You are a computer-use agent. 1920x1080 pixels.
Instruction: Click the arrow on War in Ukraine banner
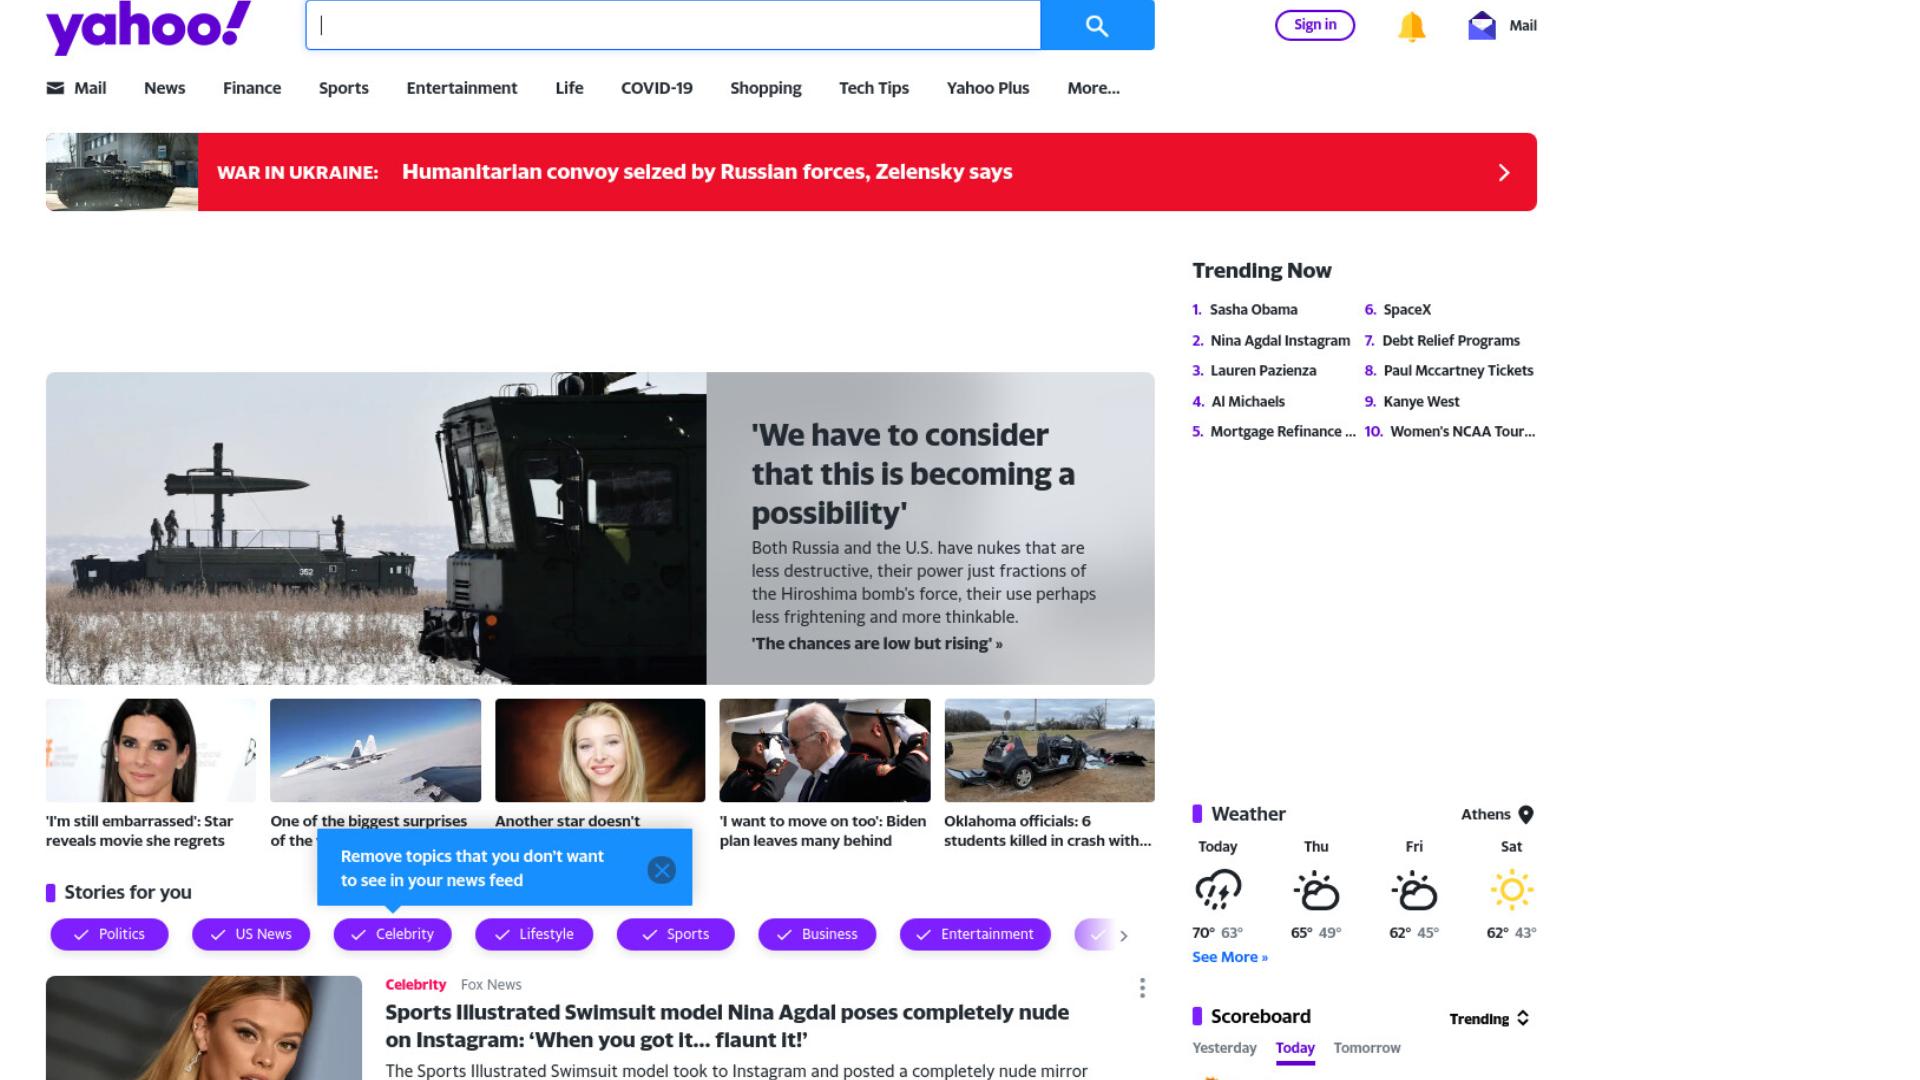[x=1504, y=172]
